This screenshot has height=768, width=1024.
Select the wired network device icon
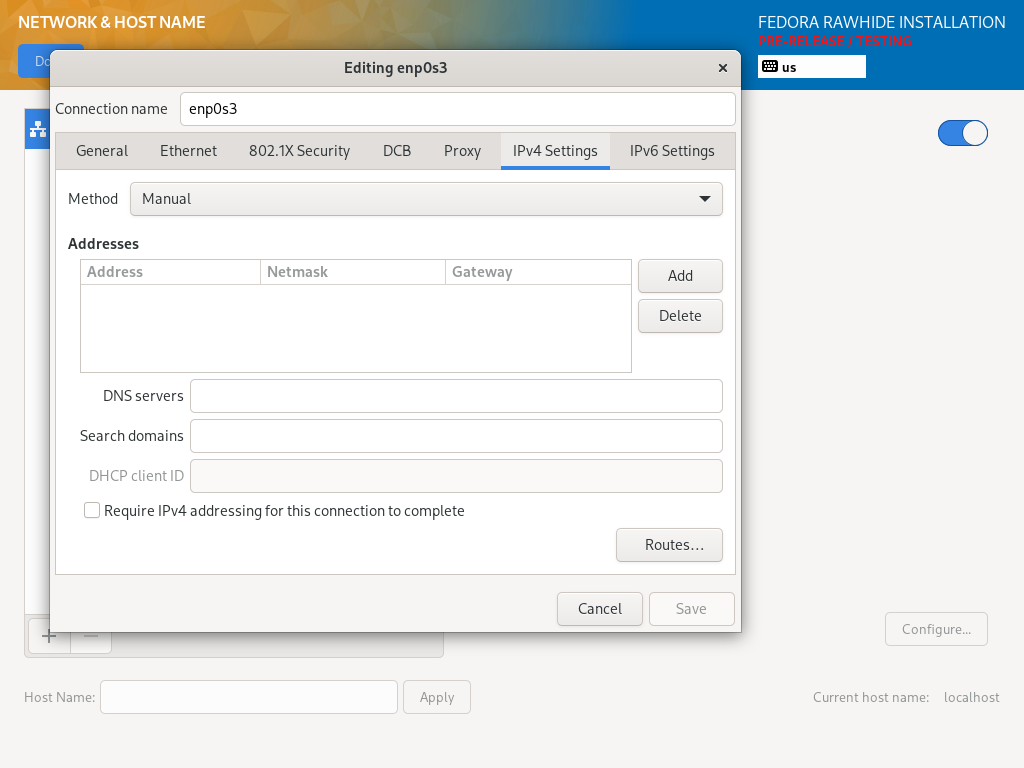click(x=38, y=129)
